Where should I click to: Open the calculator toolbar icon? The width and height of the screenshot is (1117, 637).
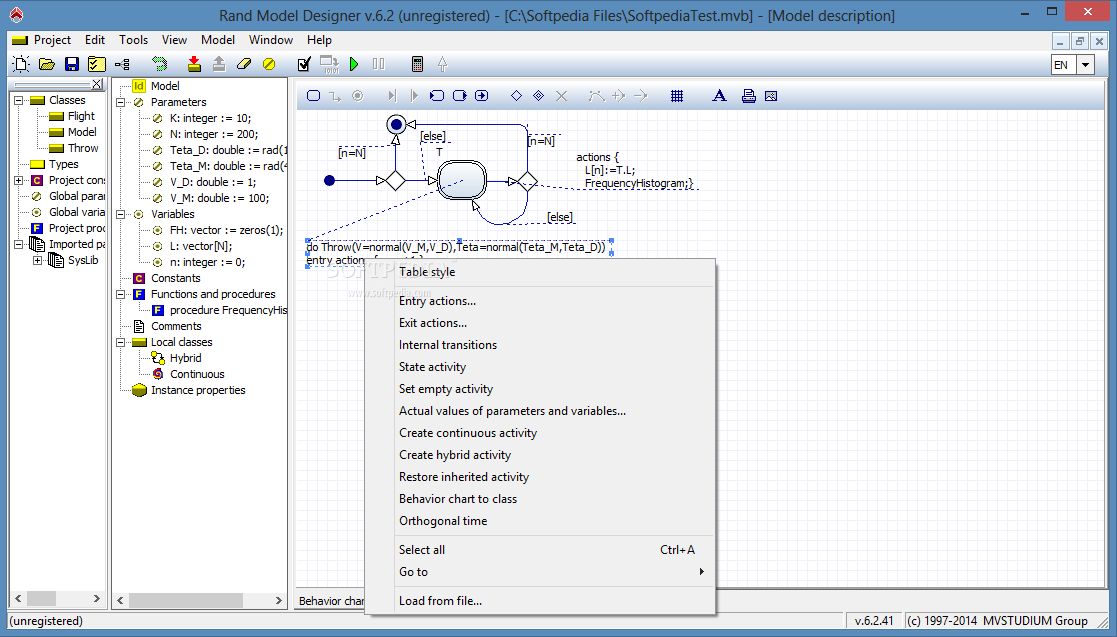tap(417, 64)
